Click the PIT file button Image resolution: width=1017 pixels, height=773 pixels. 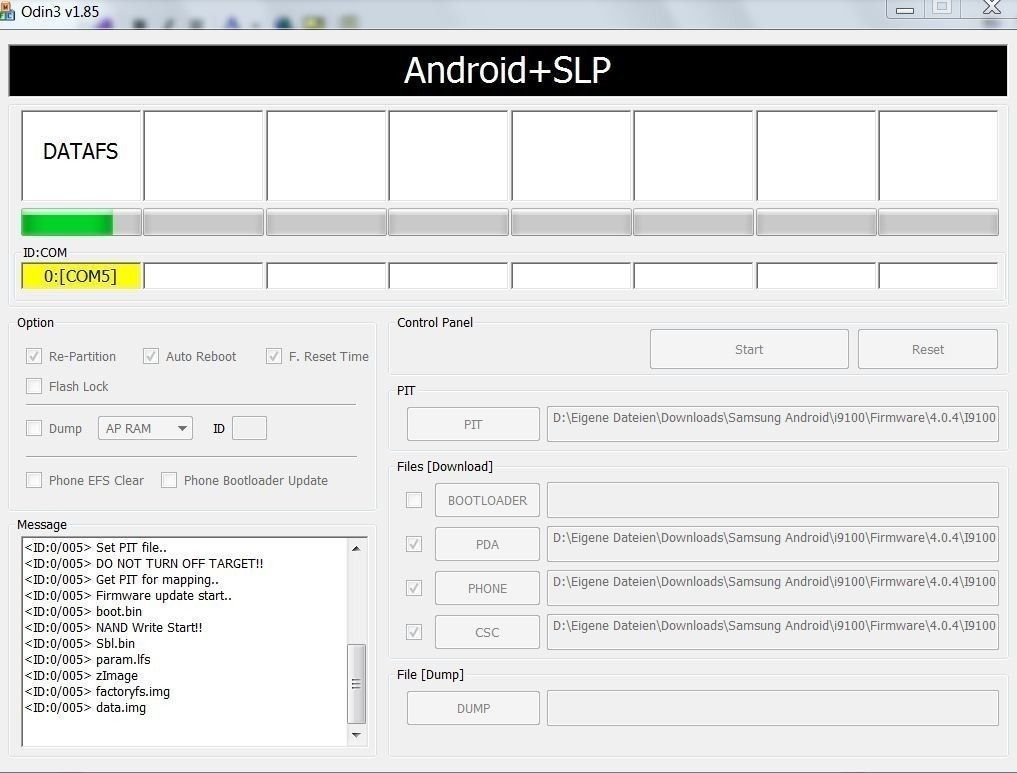473,424
